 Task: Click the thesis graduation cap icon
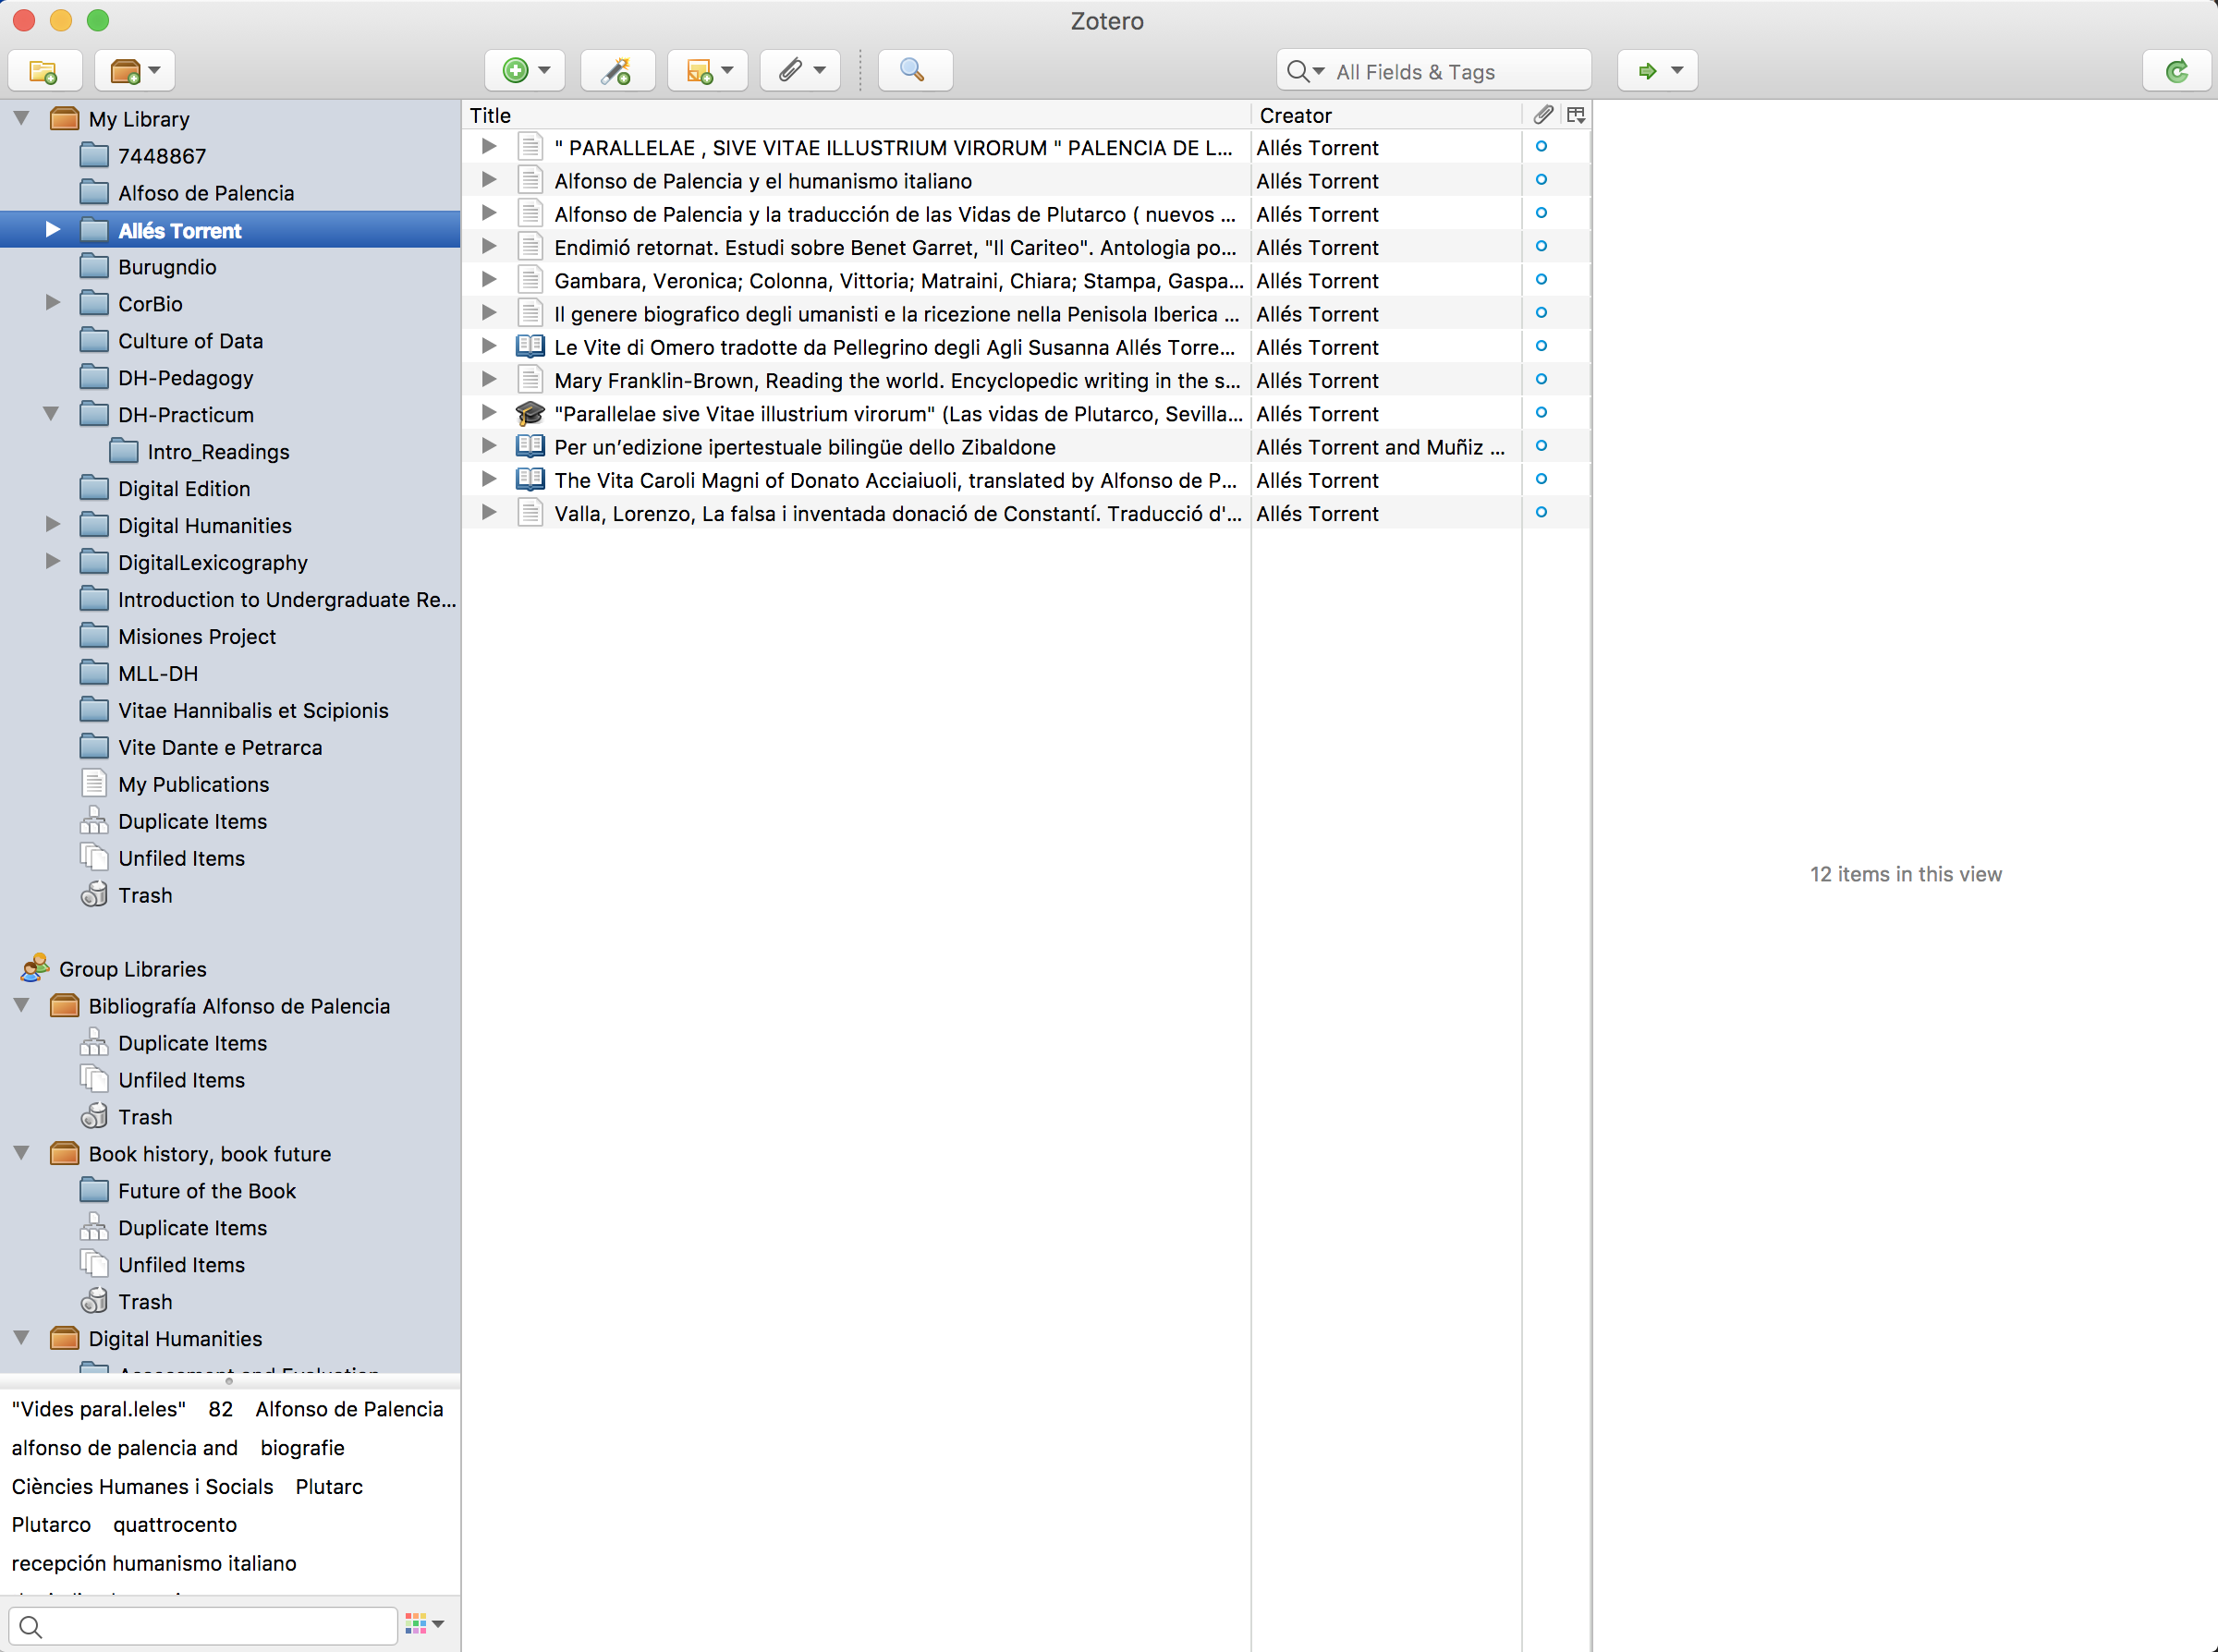[530, 414]
